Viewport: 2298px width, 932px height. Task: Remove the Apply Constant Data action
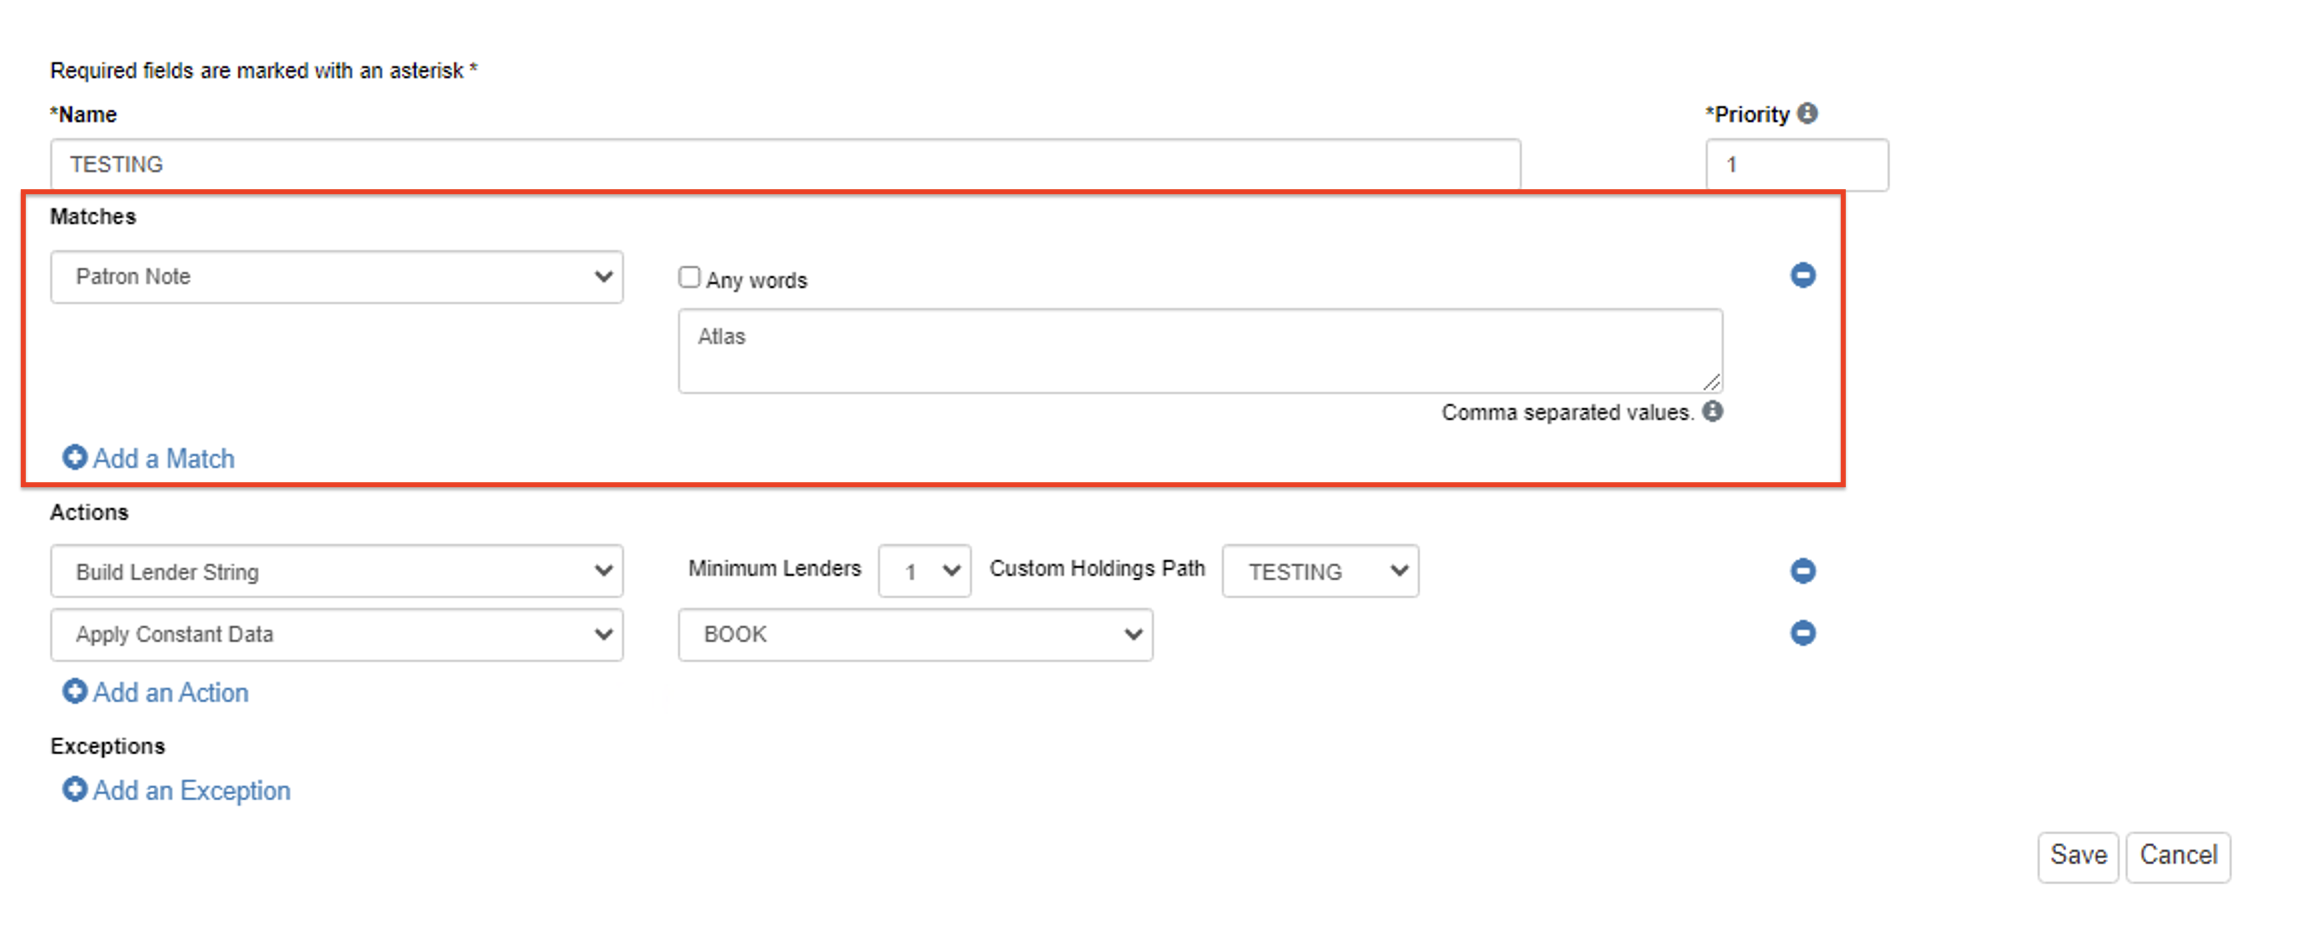pos(1802,633)
